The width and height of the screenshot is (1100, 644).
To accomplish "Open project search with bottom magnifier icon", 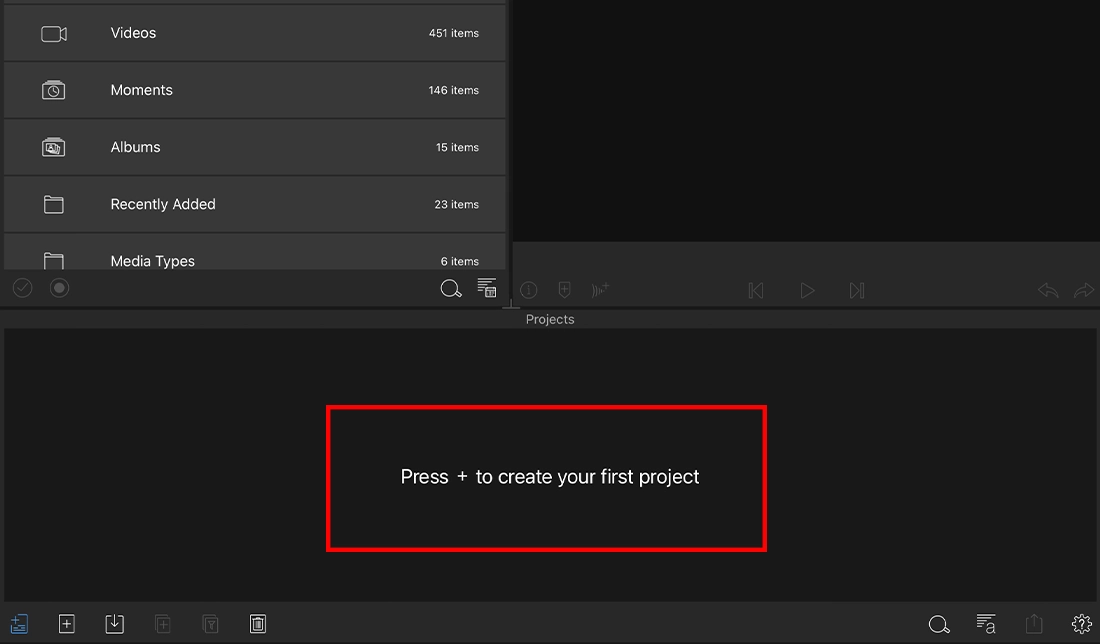I will pos(938,625).
